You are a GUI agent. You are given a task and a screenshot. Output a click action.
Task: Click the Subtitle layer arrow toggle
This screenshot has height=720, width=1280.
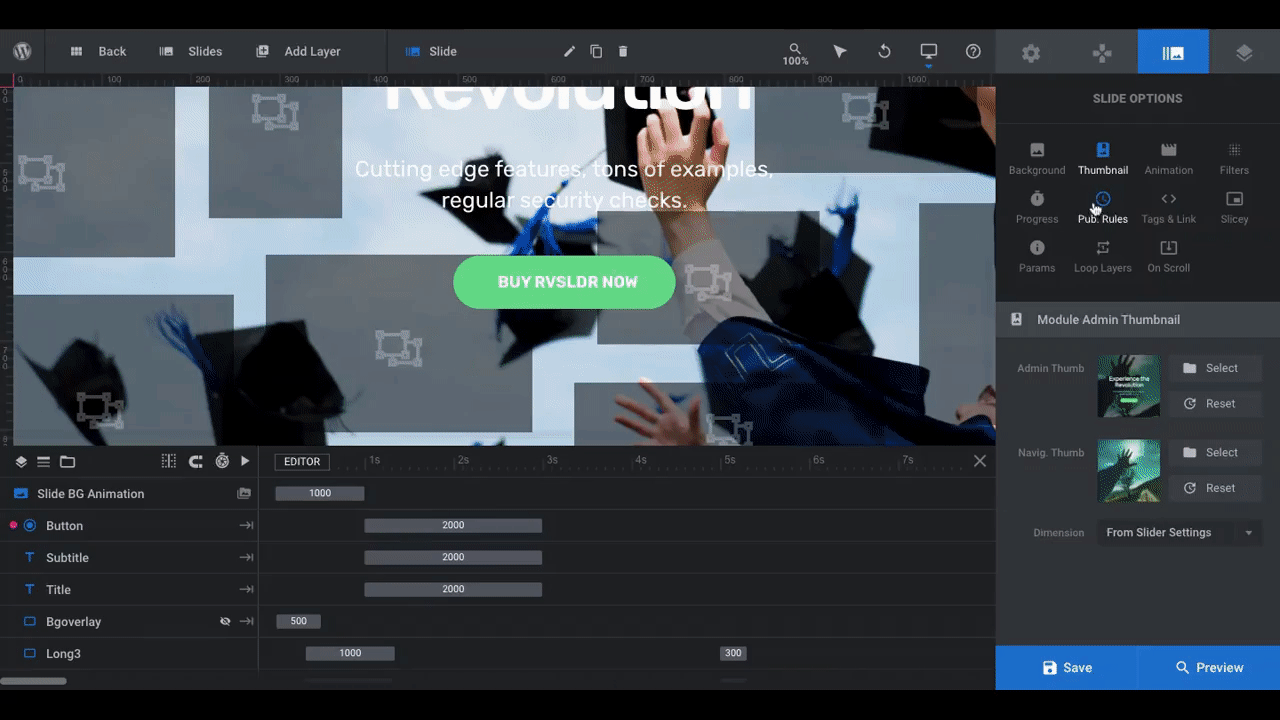coord(246,557)
